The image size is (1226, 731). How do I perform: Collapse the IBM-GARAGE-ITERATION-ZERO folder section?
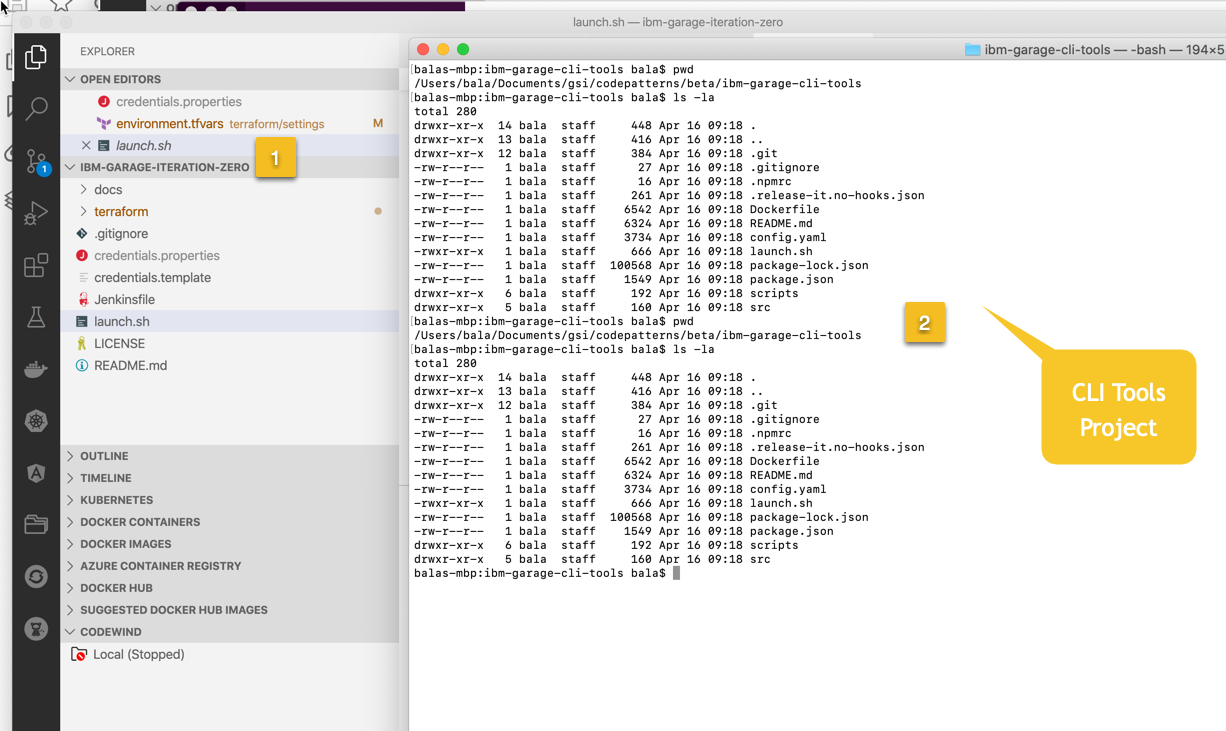pos(71,167)
